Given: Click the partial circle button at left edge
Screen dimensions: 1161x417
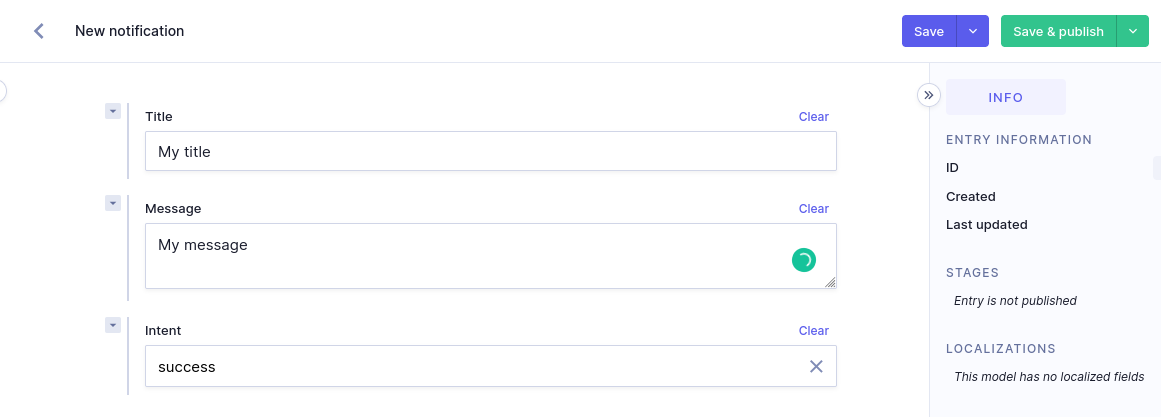Looking at the screenshot, I should pos(2,91).
